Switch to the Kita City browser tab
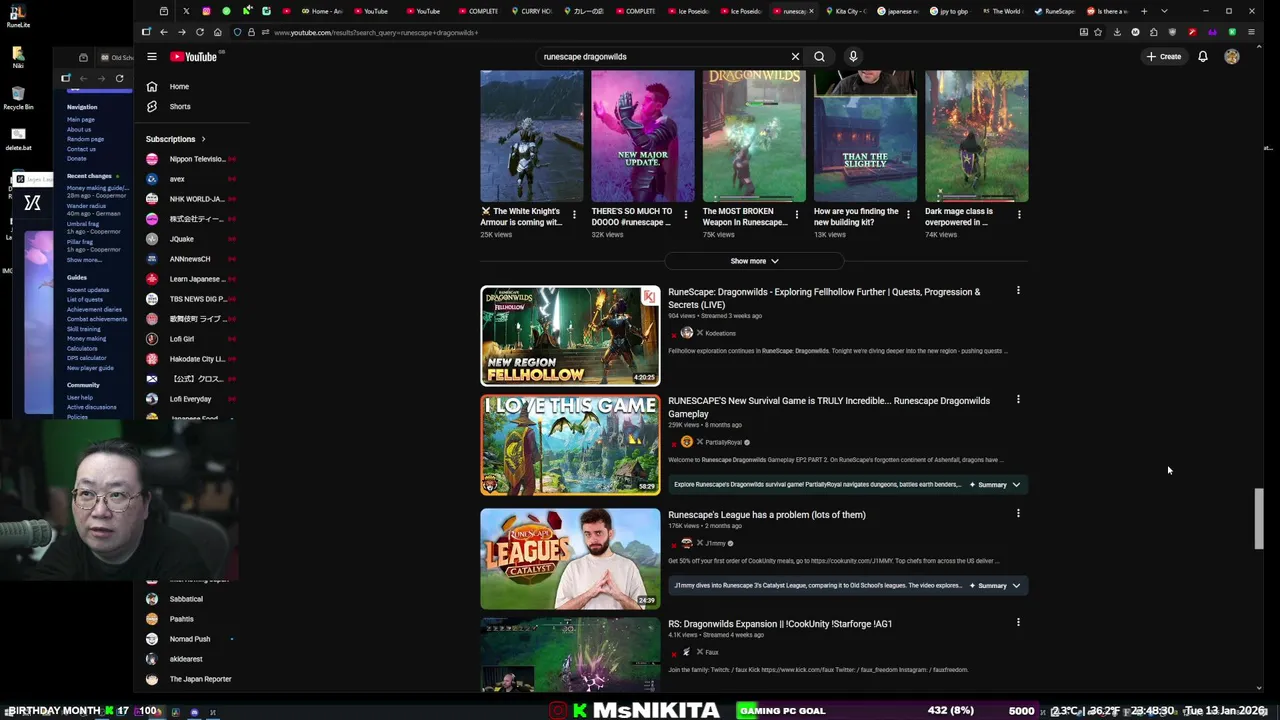Viewport: 1280px width, 720px height. 846,11
